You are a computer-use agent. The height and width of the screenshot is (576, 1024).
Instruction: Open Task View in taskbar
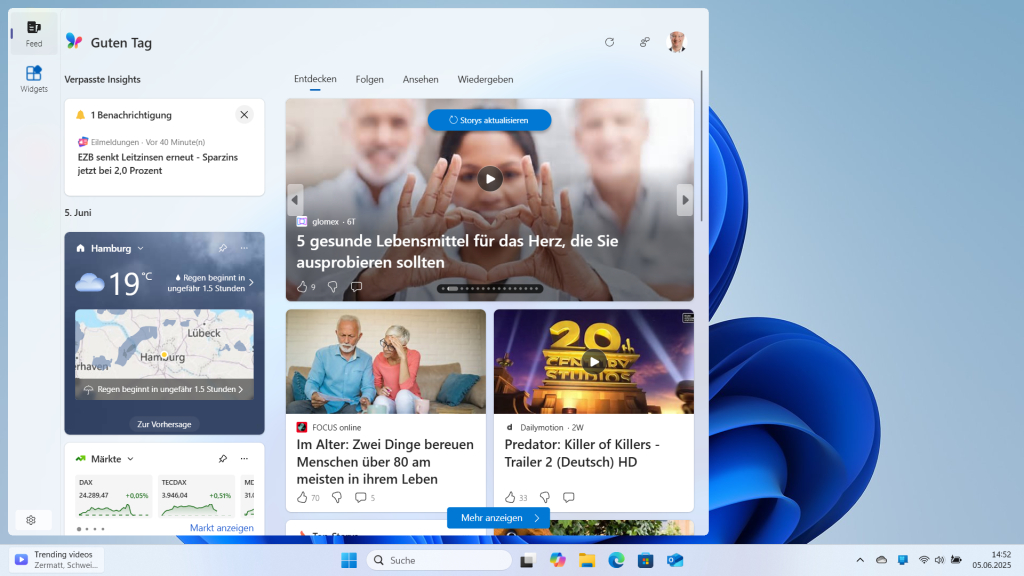pyautogui.click(x=527, y=560)
